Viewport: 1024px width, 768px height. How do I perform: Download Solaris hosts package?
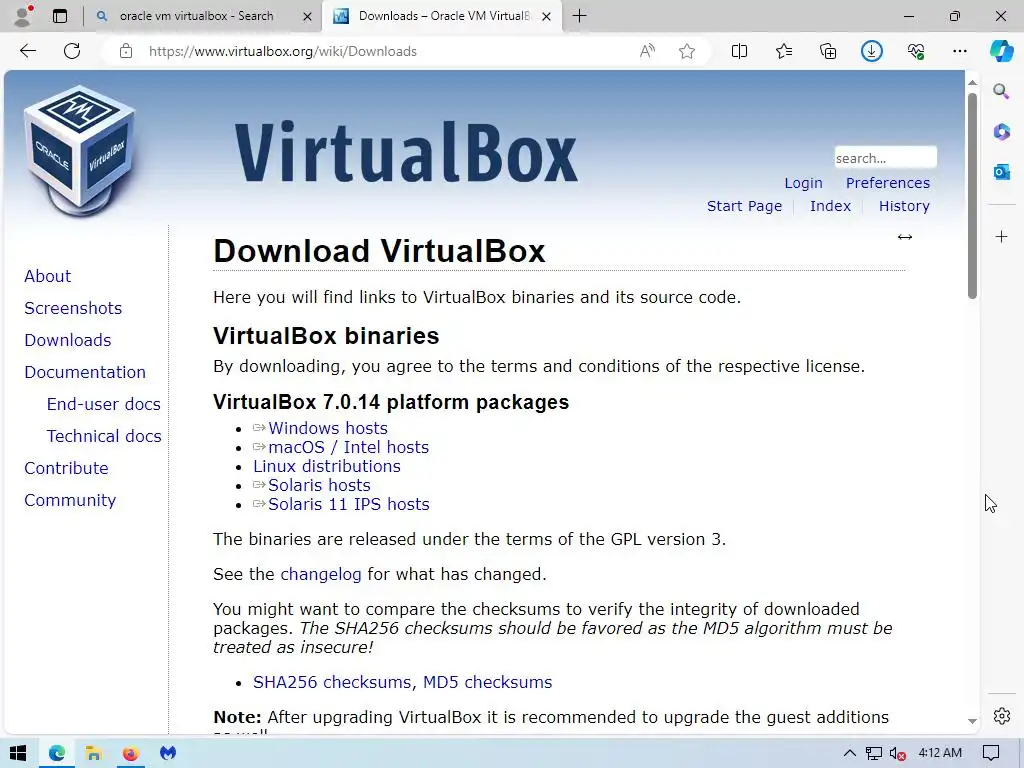[x=319, y=485]
